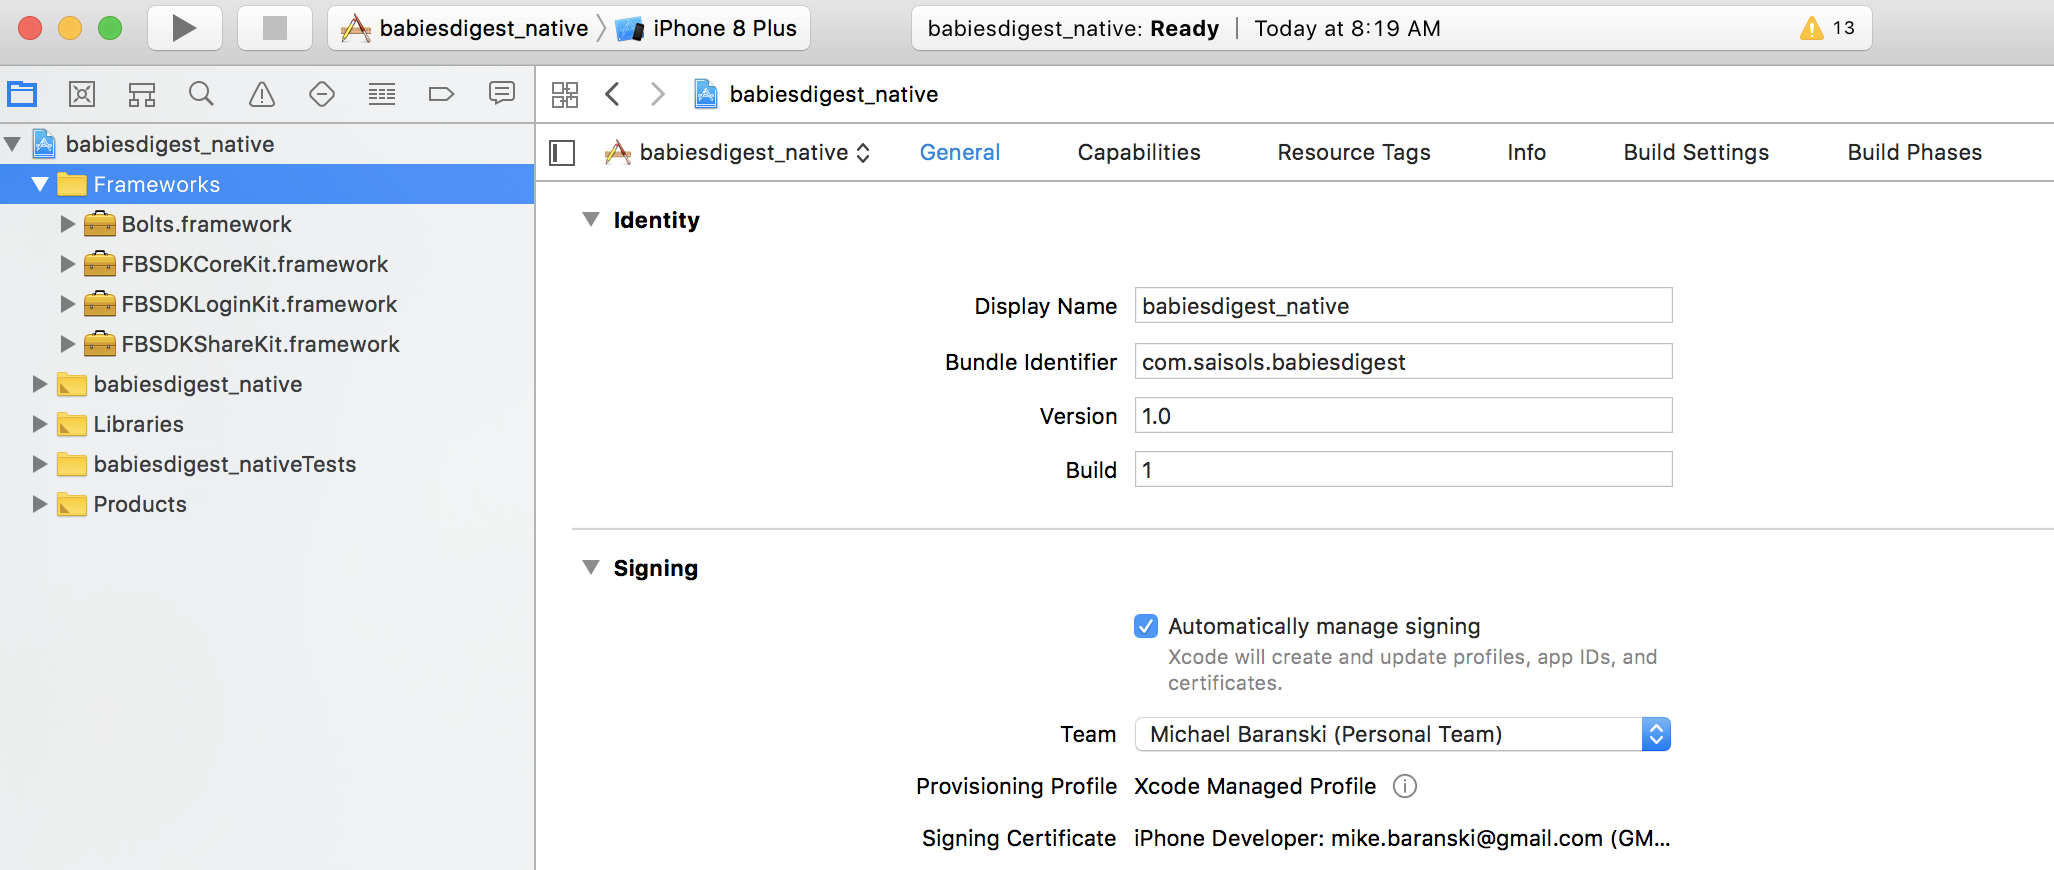Screen dimensions: 2054x870
Task: Collapse the Signing section
Action: coord(591,567)
